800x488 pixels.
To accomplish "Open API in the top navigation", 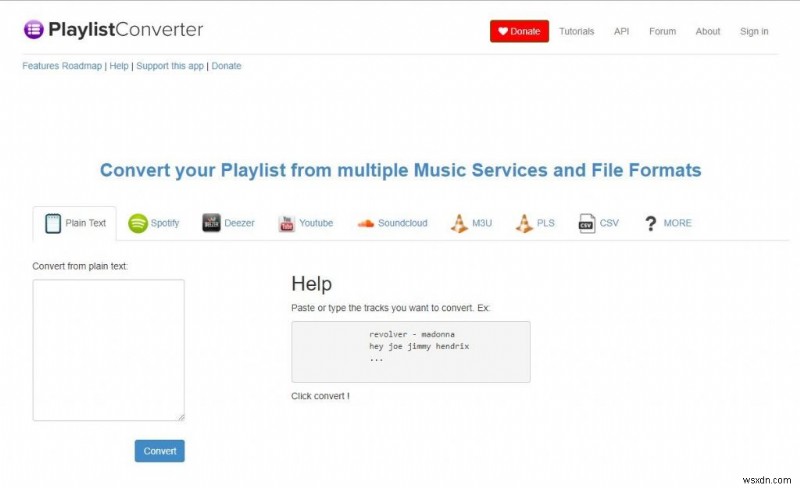I will [621, 31].
